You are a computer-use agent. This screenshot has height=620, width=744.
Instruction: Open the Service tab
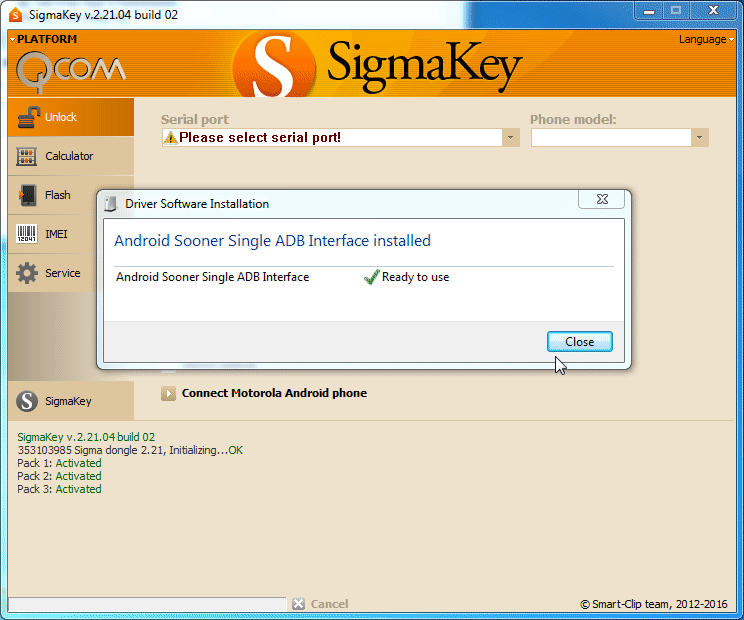click(52, 273)
